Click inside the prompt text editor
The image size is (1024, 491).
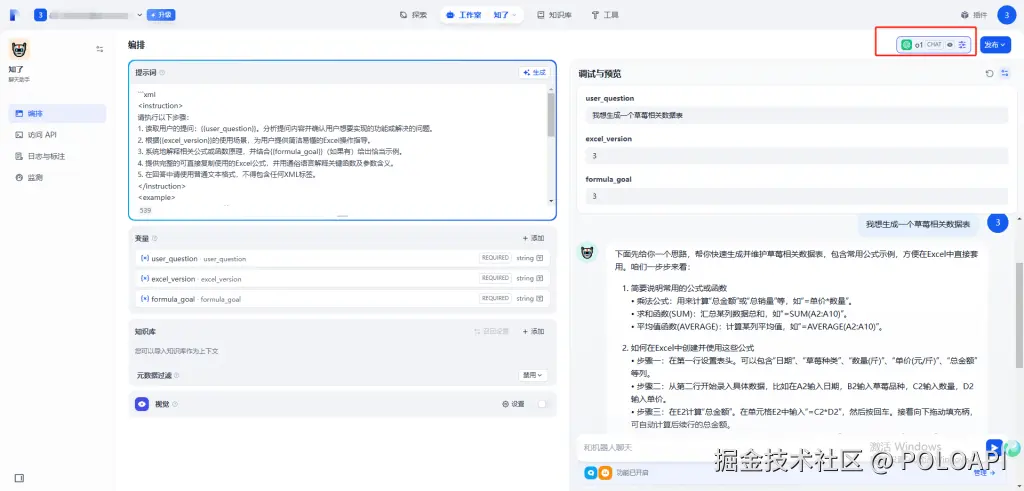(x=340, y=144)
